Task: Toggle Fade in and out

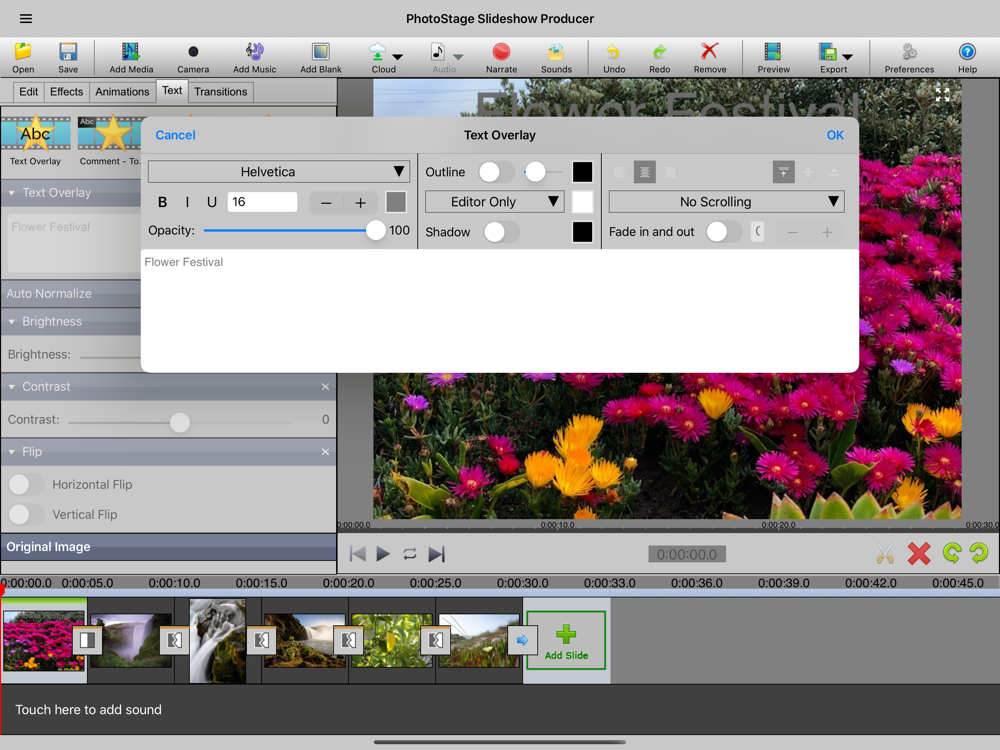Action: coord(723,232)
